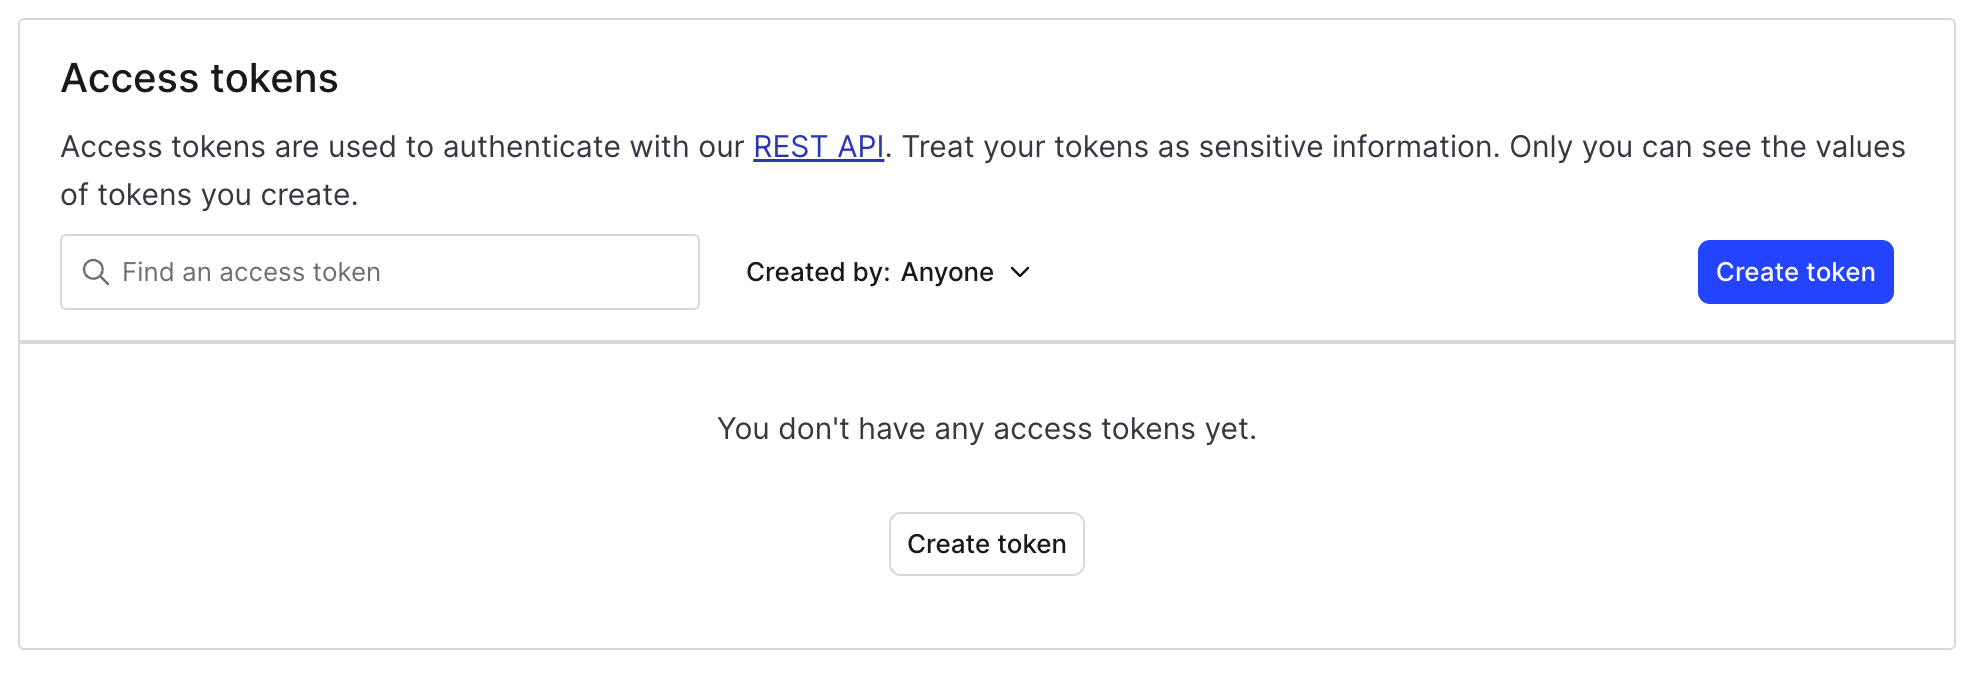Screen dimensions: 1974x674
Task: Click the token description paragraph text
Action: coord(400,147)
